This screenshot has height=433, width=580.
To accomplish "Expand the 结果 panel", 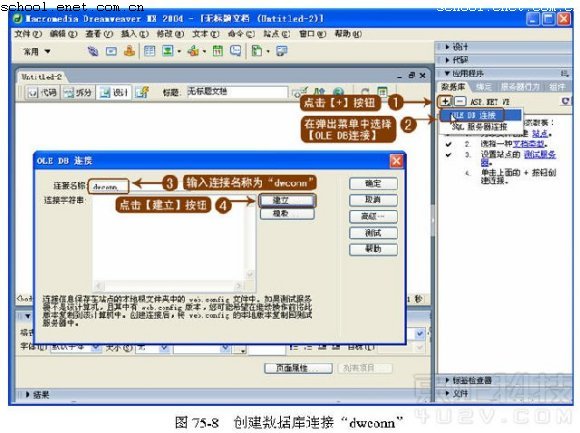I will click(x=37, y=395).
